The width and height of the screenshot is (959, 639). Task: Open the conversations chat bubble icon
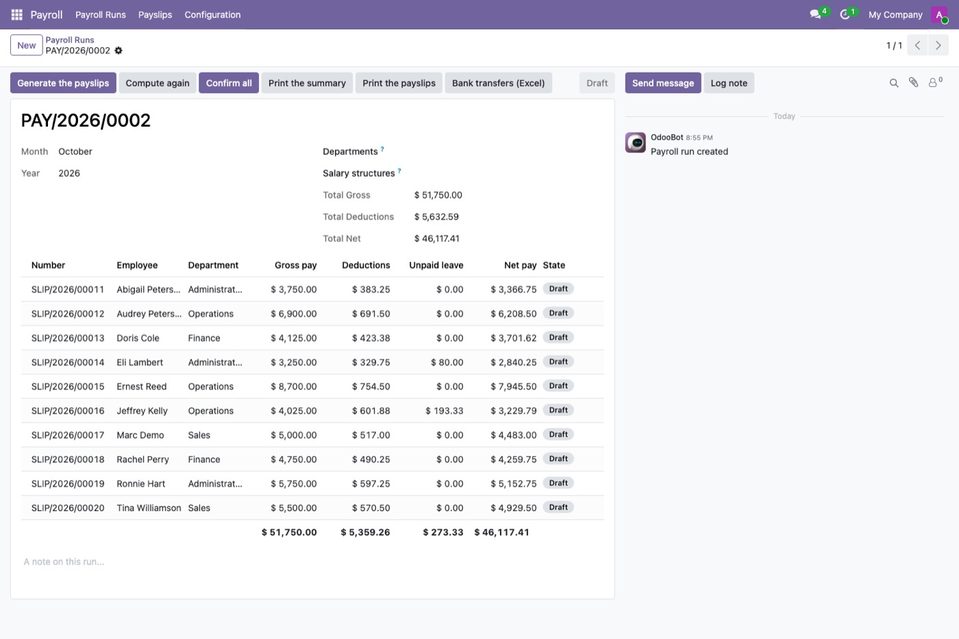[x=816, y=14]
